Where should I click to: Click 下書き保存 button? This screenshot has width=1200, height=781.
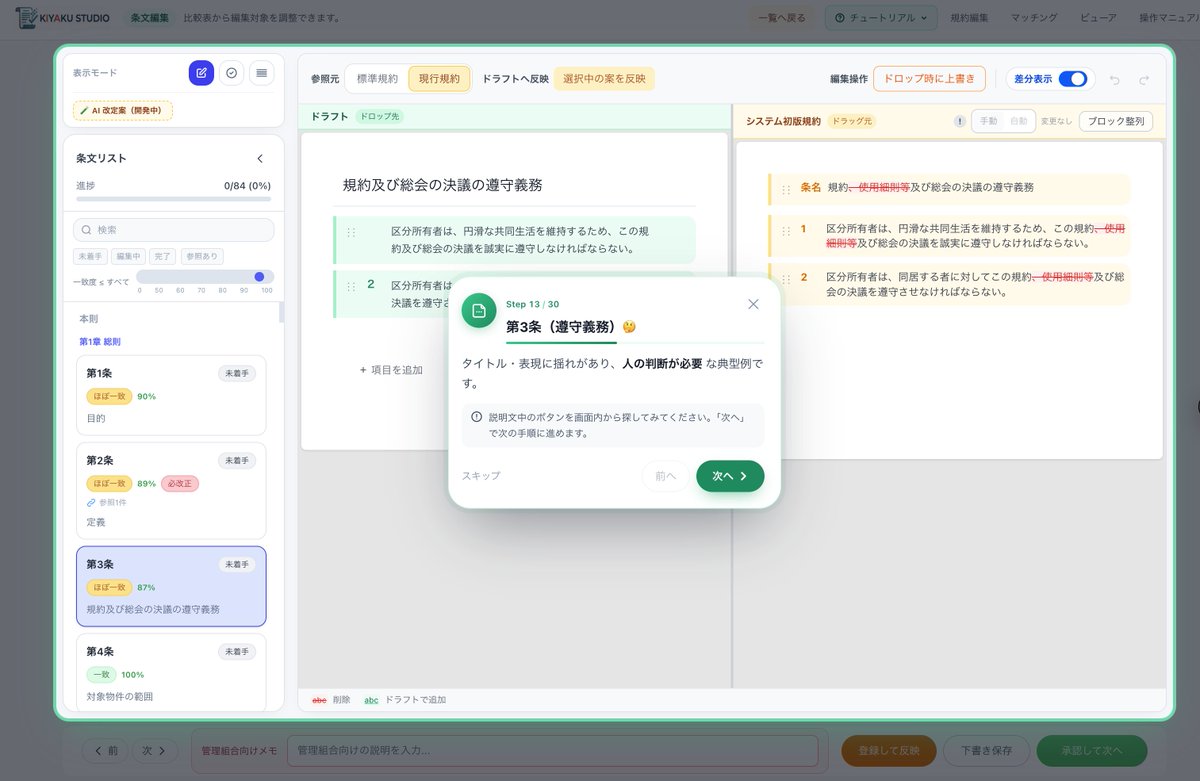pos(986,750)
